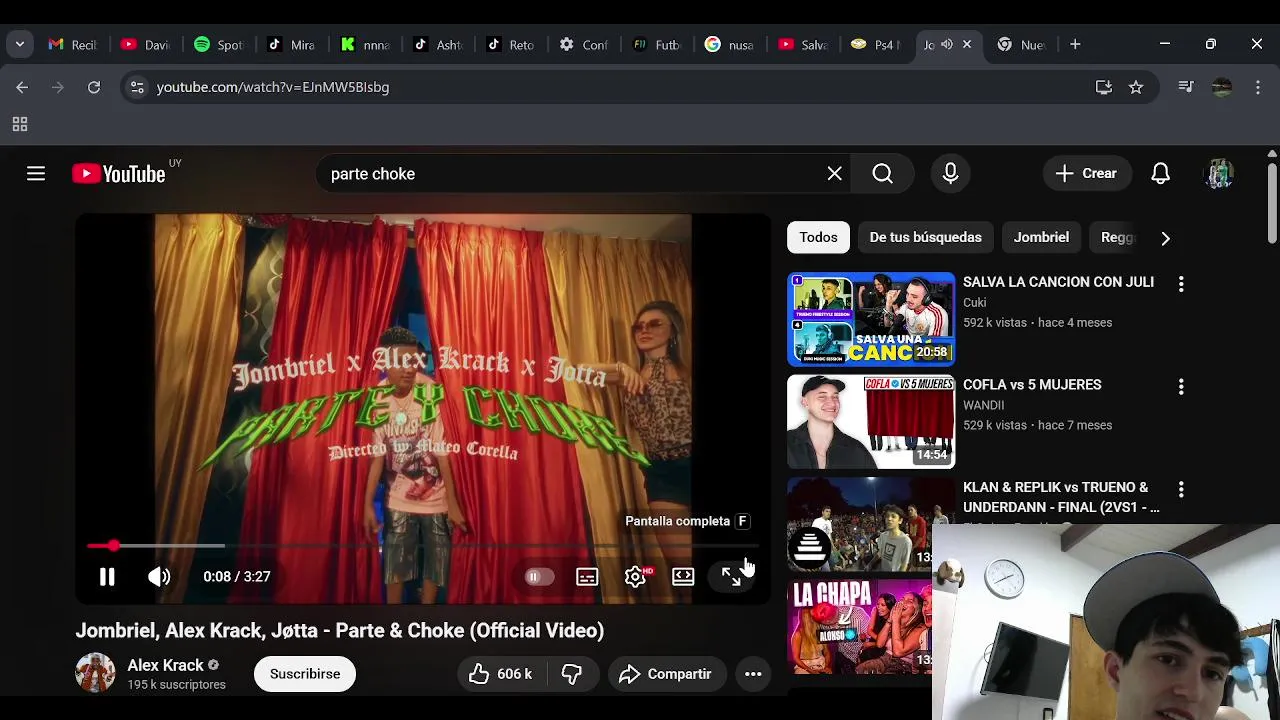The image size is (1280, 720).
Task: Open the Crear upload menu
Action: 1086,174
